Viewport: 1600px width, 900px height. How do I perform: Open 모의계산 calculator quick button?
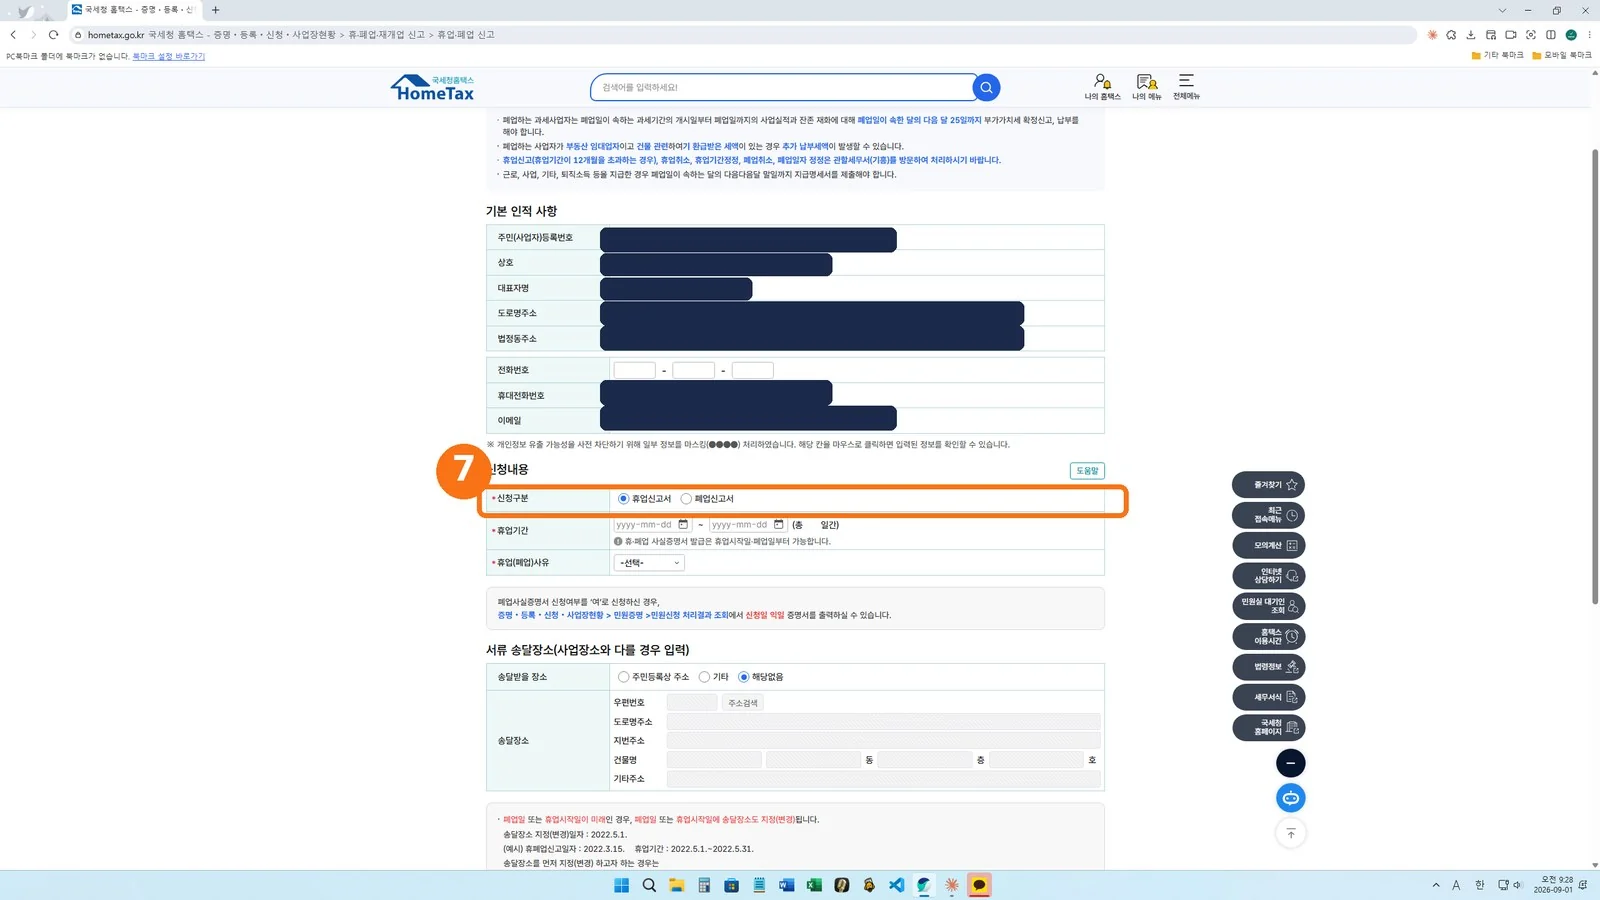(1268, 546)
